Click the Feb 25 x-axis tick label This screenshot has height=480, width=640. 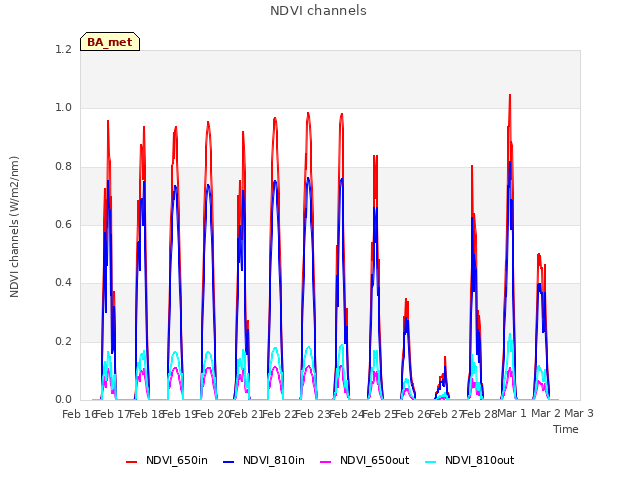point(379,414)
